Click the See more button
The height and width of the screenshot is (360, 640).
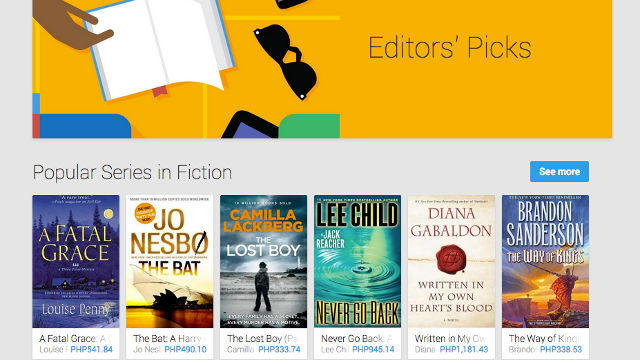[x=559, y=171]
